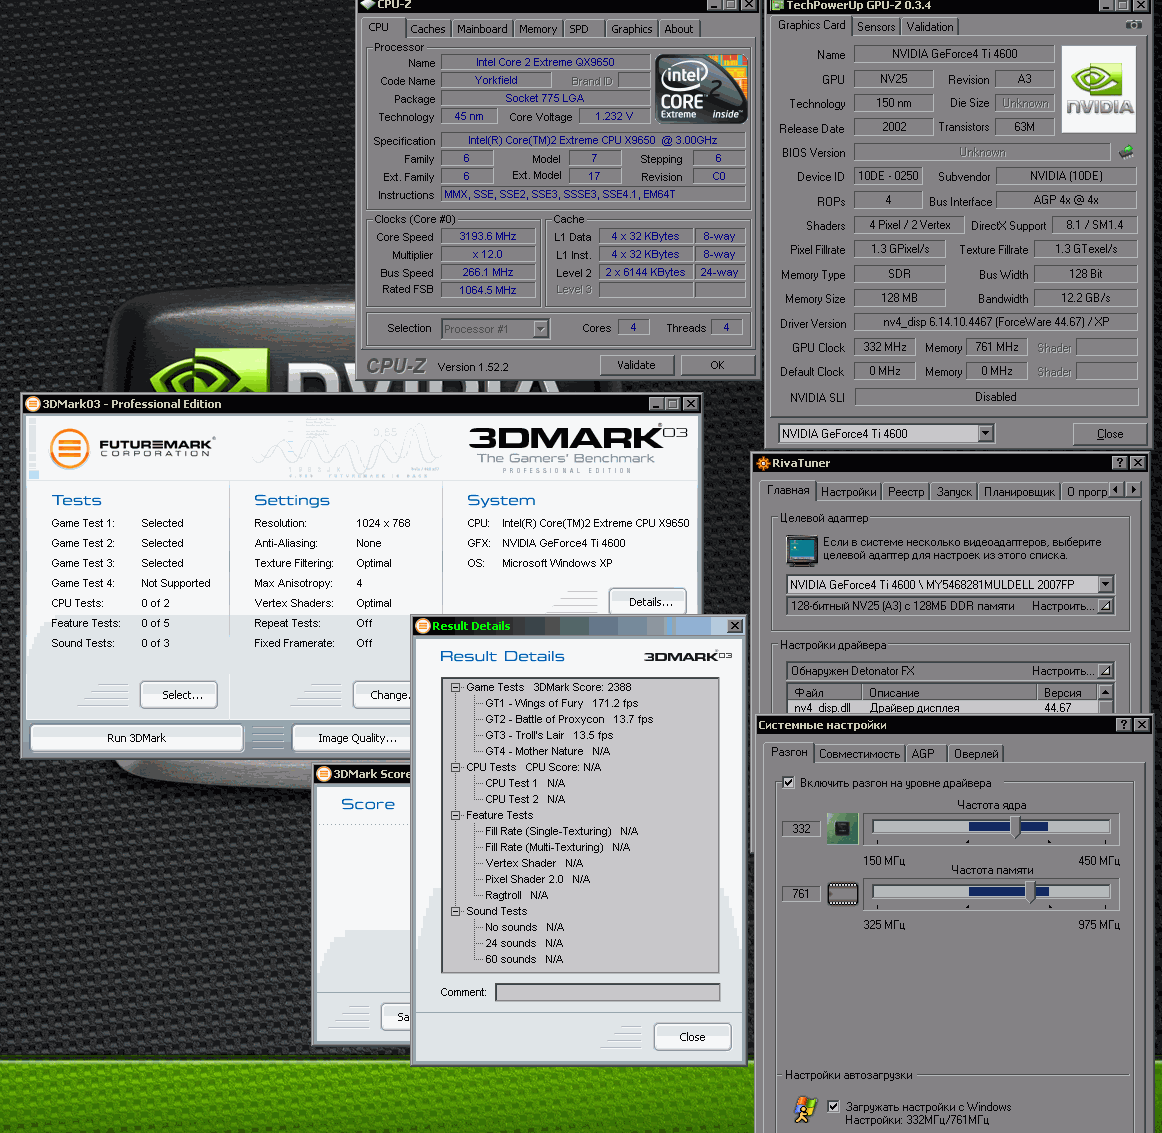1162x1133 pixels.
Task: Click the RivaTuner gear icon in title bar
Action: (x=763, y=463)
